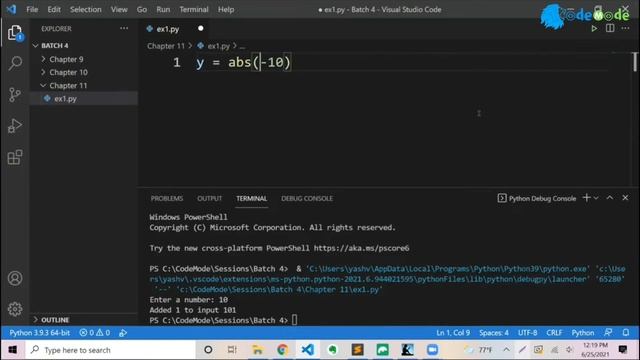Open the feedback icon in status bar

[608, 333]
